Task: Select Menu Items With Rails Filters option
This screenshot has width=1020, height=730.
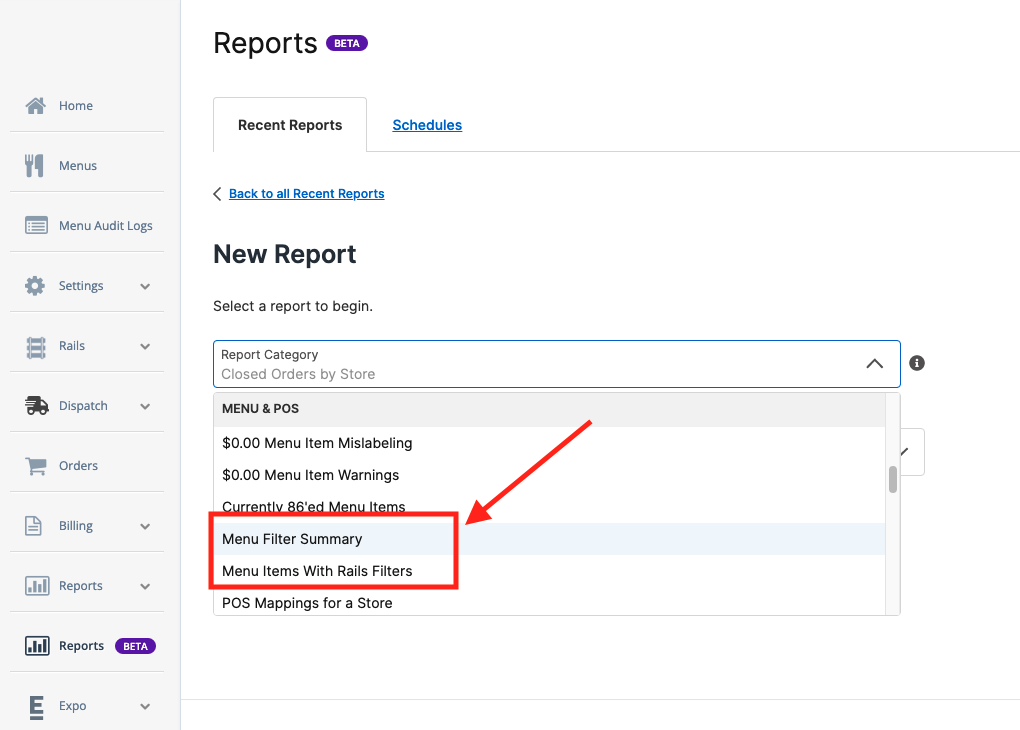Action: 549,571
